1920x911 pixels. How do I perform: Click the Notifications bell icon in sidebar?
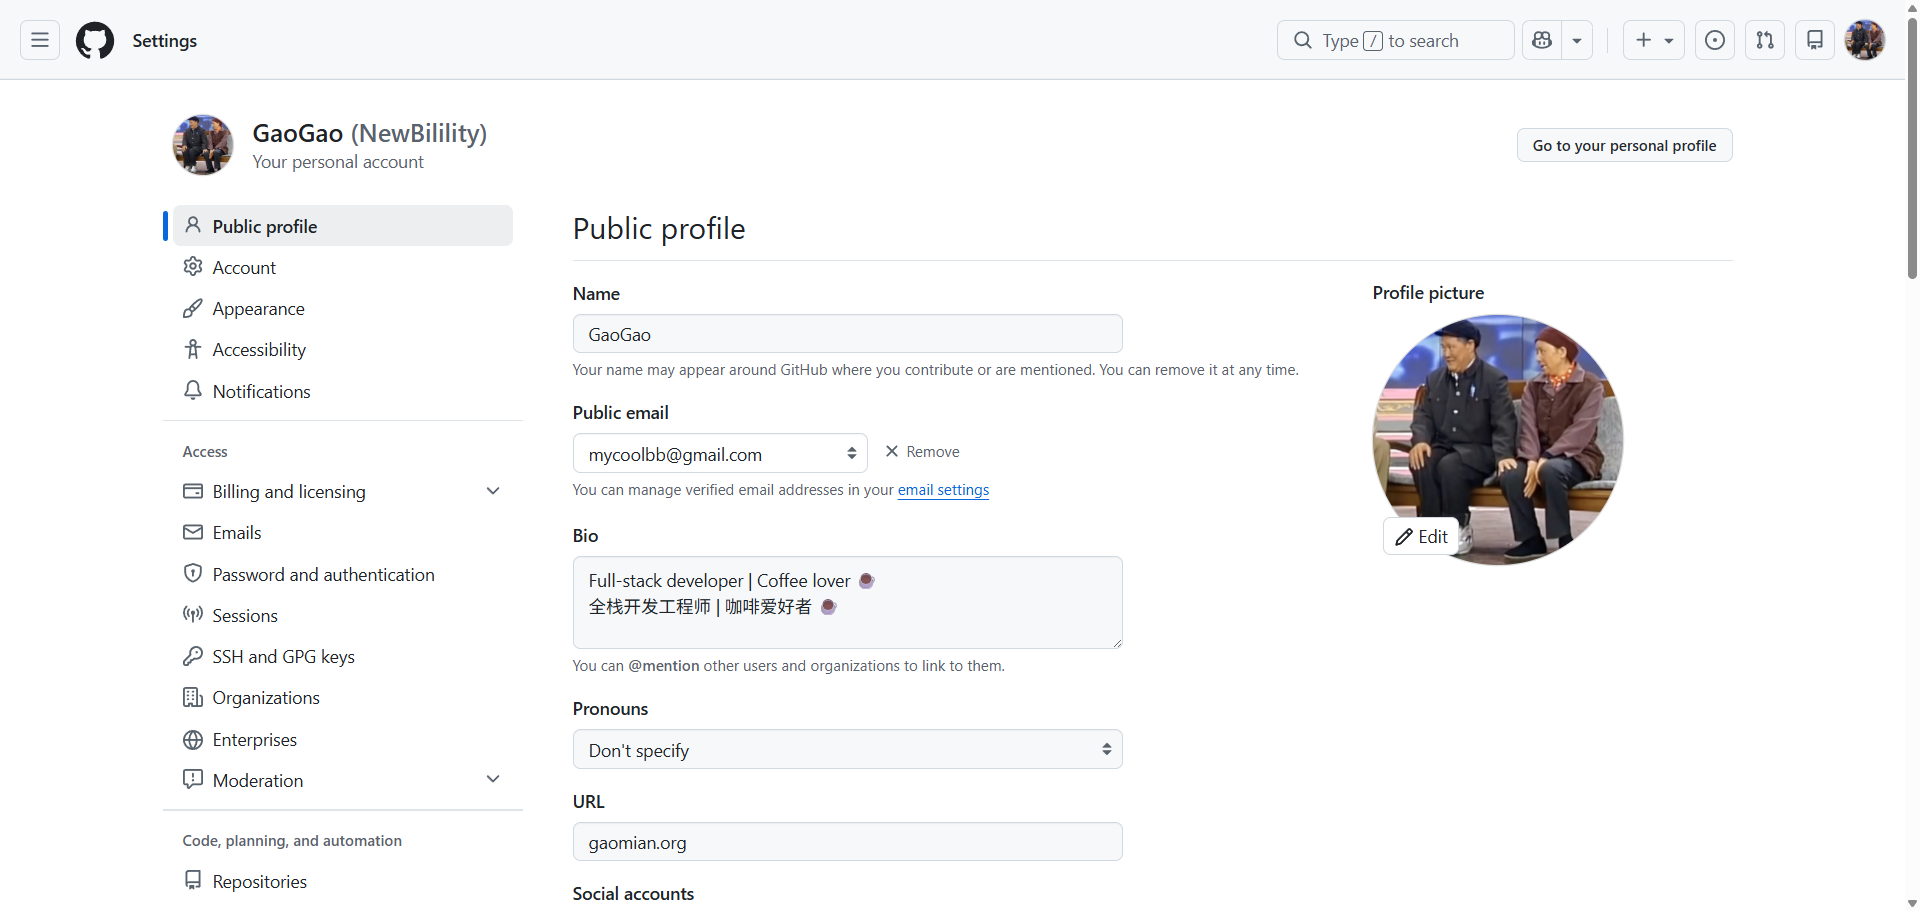point(193,390)
